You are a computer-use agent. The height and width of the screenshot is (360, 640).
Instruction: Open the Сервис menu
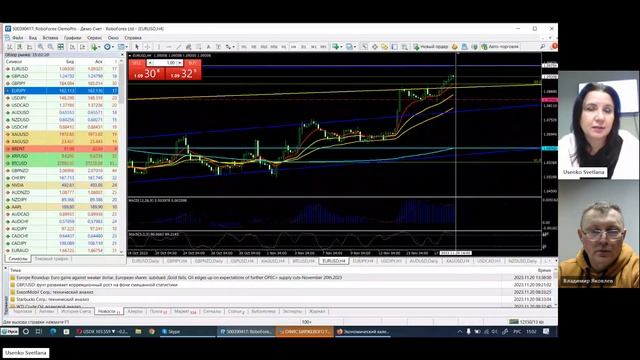pyautogui.click(x=94, y=38)
